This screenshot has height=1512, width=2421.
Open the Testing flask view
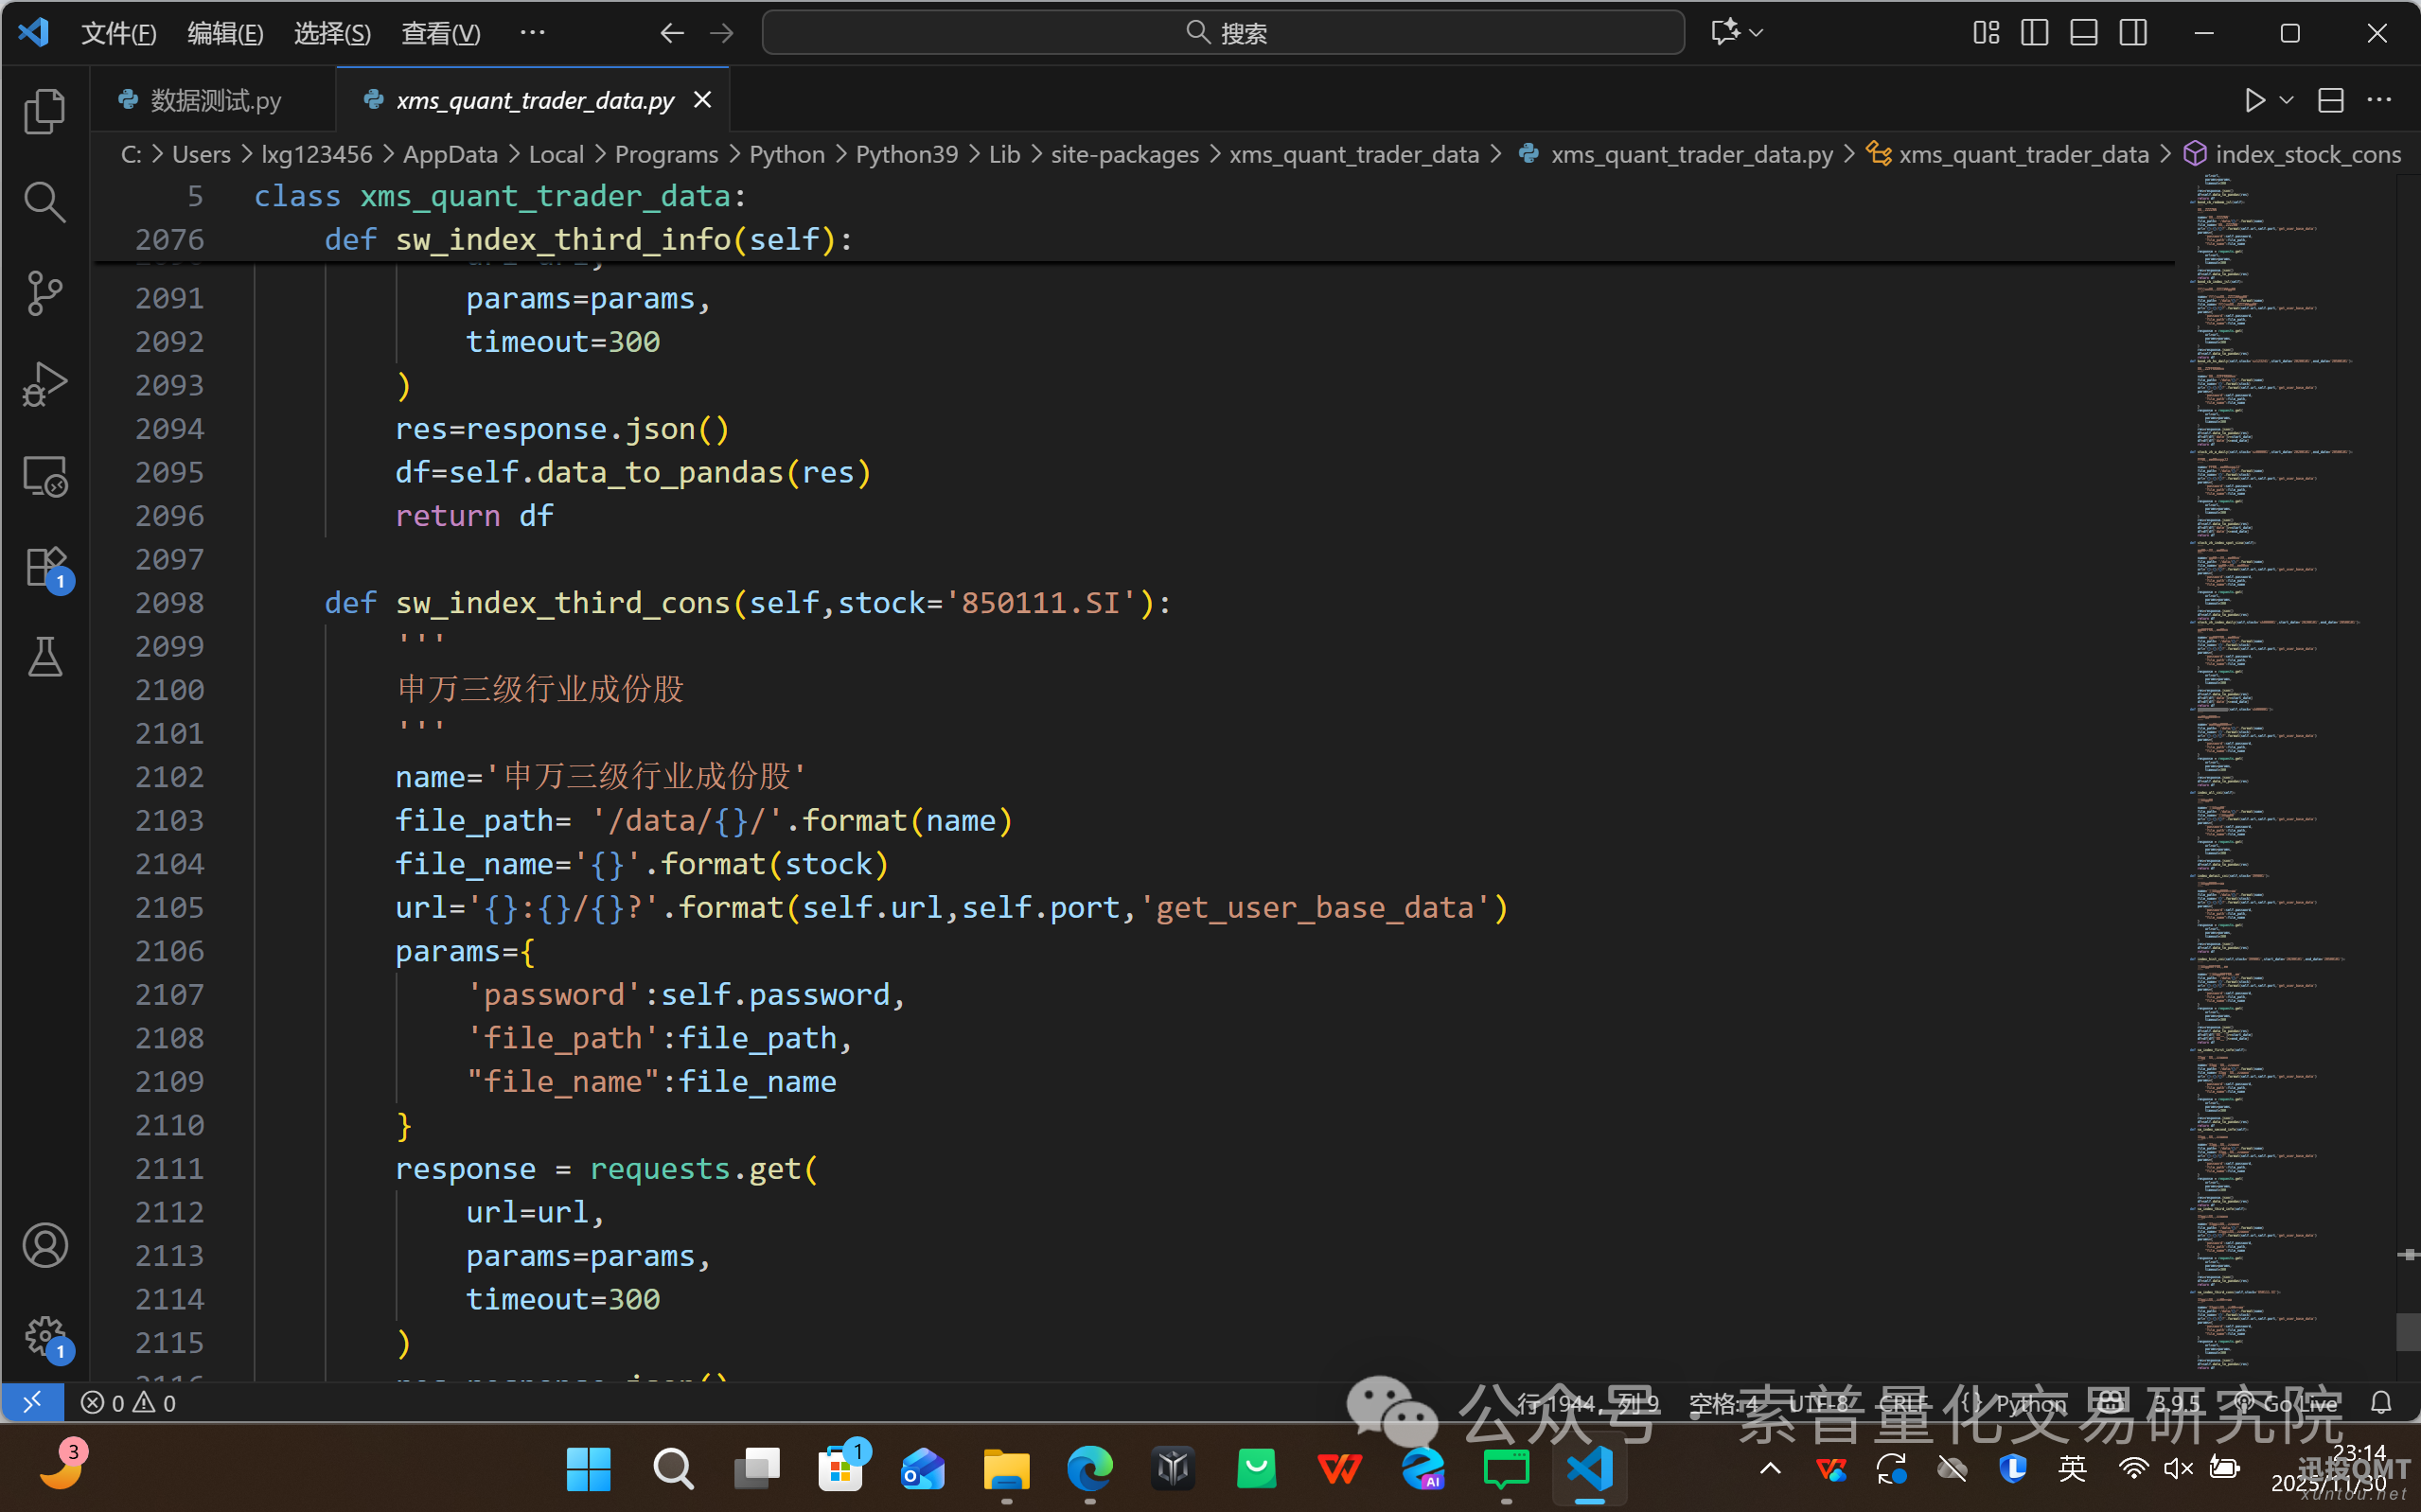click(x=45, y=658)
